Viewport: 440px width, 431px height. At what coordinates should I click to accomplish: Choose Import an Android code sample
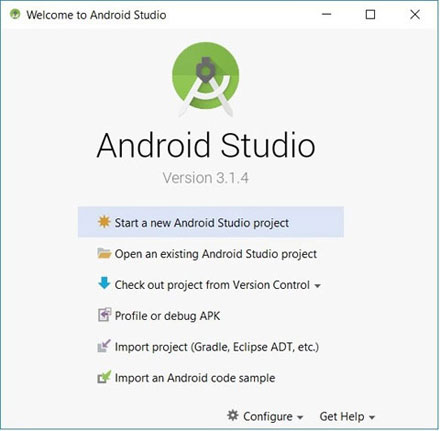[195, 378]
